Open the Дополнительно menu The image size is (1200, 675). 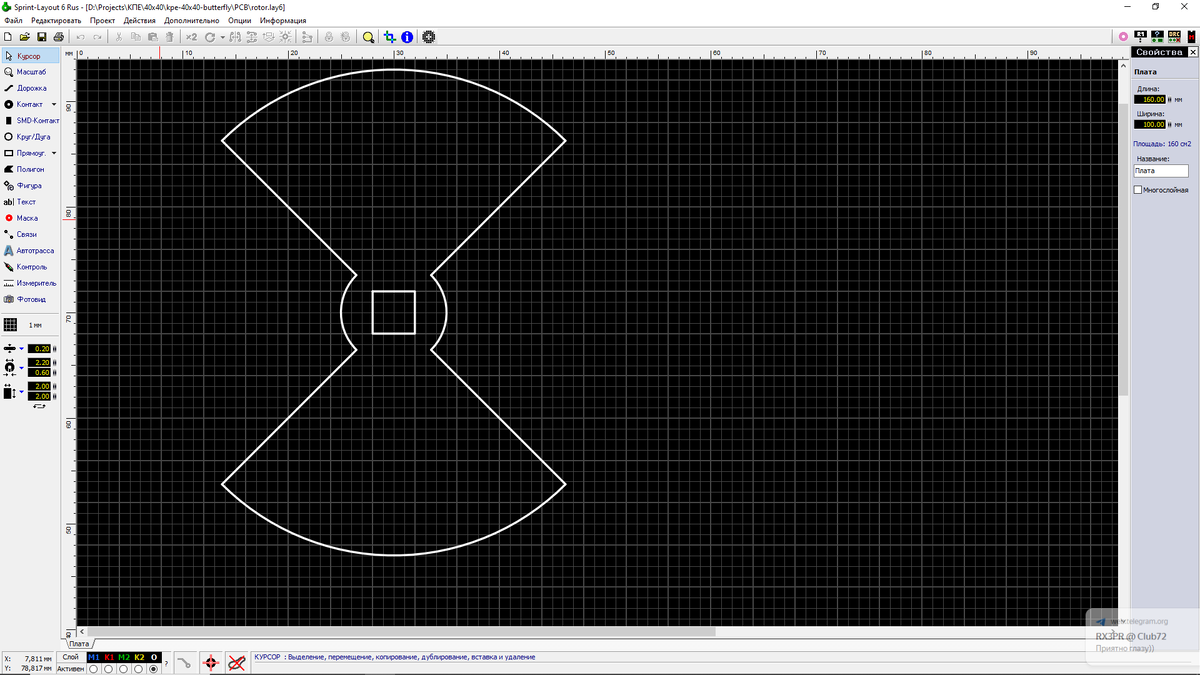tap(192, 20)
